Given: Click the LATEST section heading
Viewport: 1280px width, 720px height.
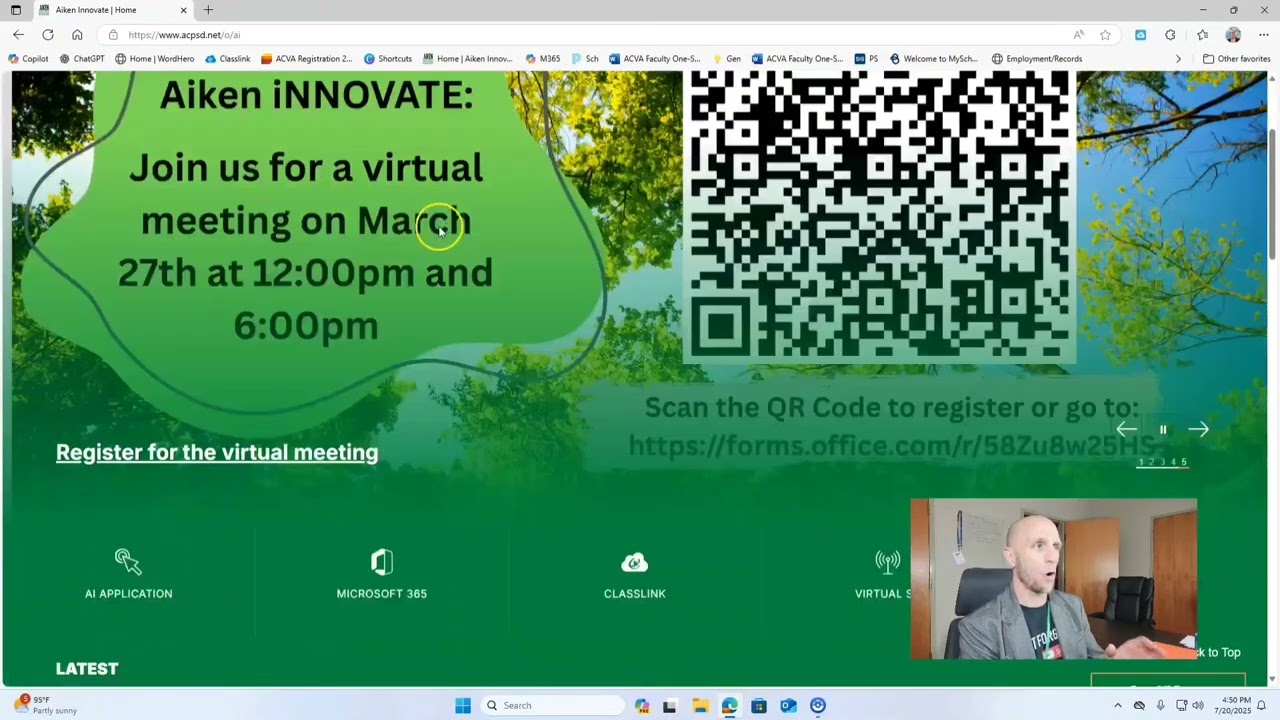Looking at the screenshot, I should [87, 669].
